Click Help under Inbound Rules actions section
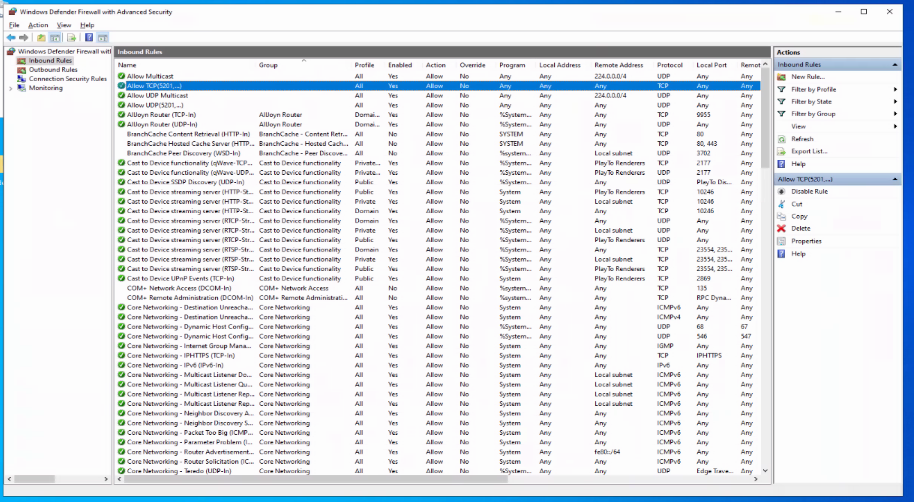Screen dimensions: 914x502 click(798, 164)
